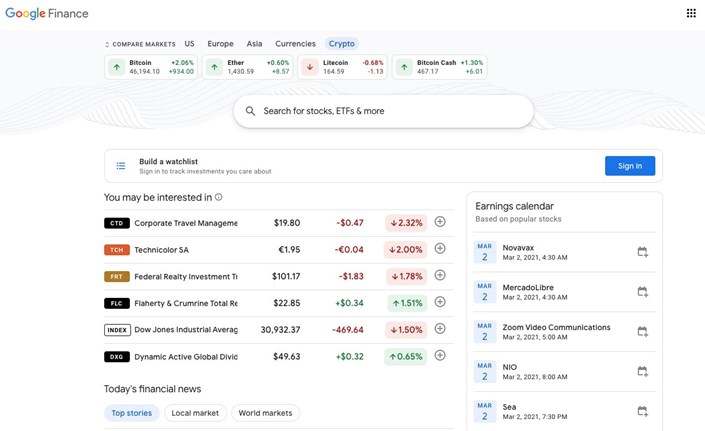Image resolution: width=705 pixels, height=431 pixels.
Task: Click the 2.32% down change badge
Action: point(406,223)
